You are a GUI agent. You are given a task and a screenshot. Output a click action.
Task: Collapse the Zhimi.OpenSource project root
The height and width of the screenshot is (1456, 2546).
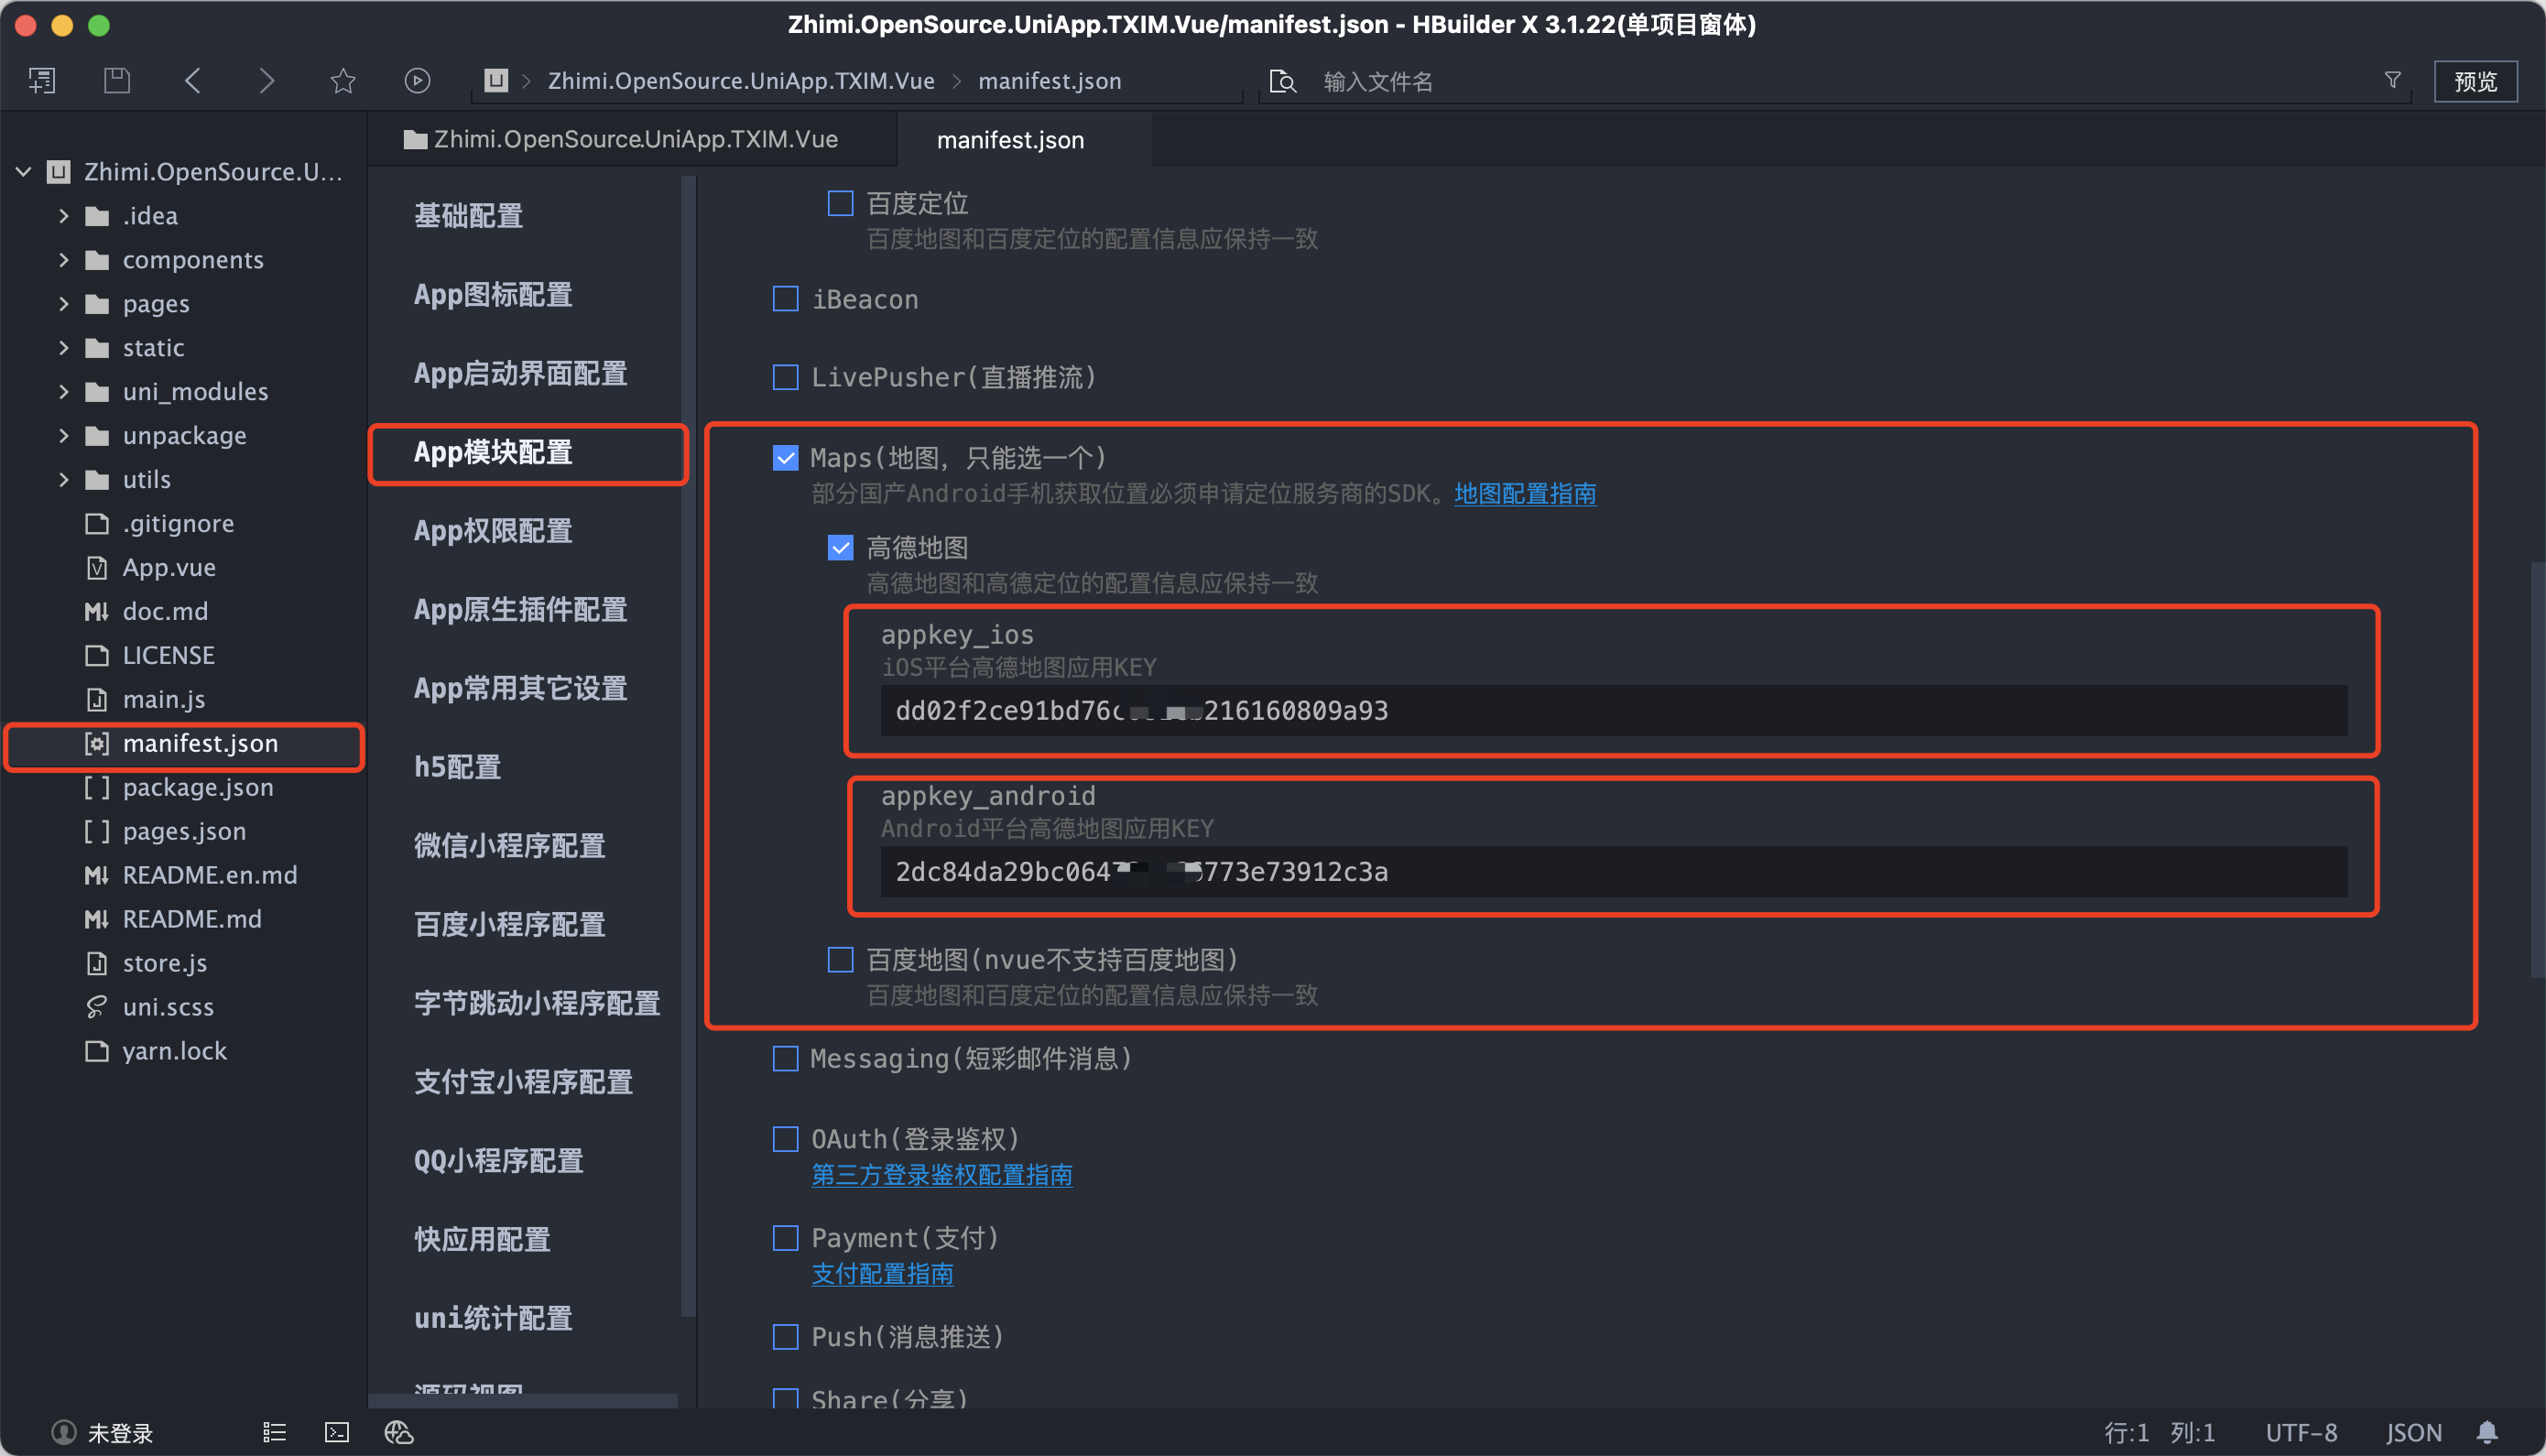point(24,172)
